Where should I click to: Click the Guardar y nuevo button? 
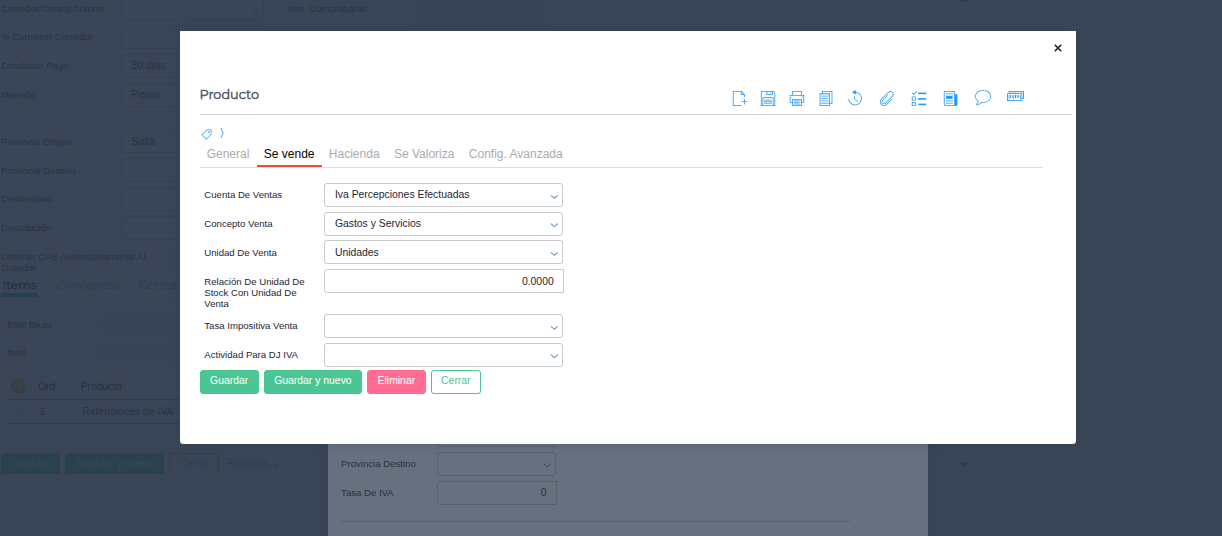click(x=313, y=381)
